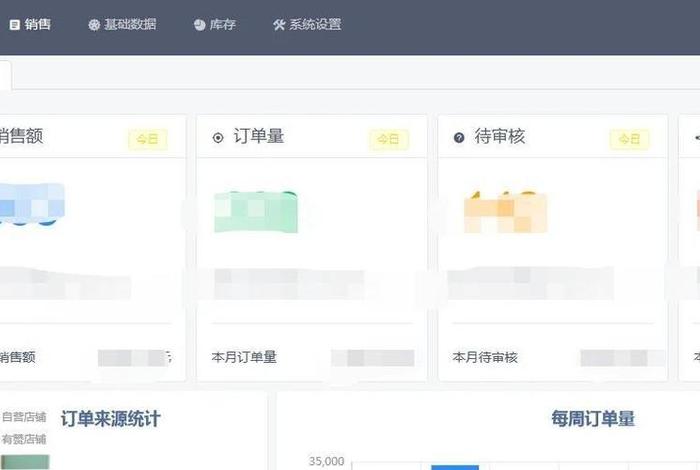Click the 35,000 axis label
The image size is (700, 470).
(x=326, y=461)
